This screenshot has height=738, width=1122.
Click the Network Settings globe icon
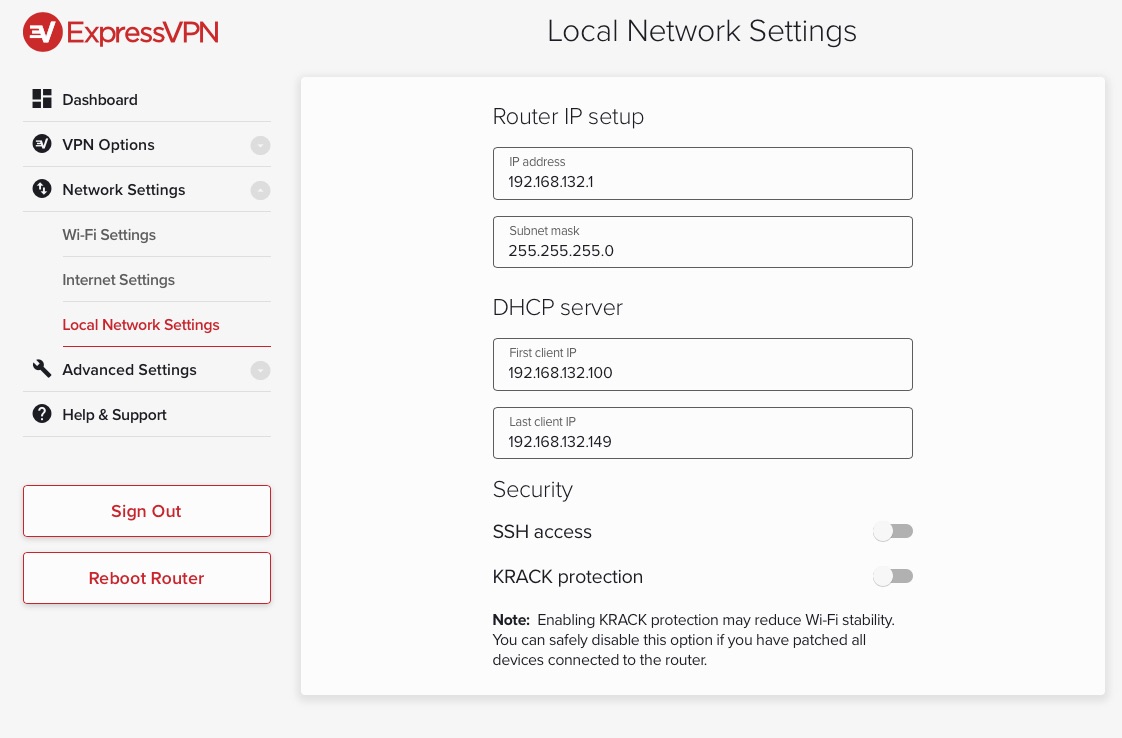pyautogui.click(x=42, y=190)
